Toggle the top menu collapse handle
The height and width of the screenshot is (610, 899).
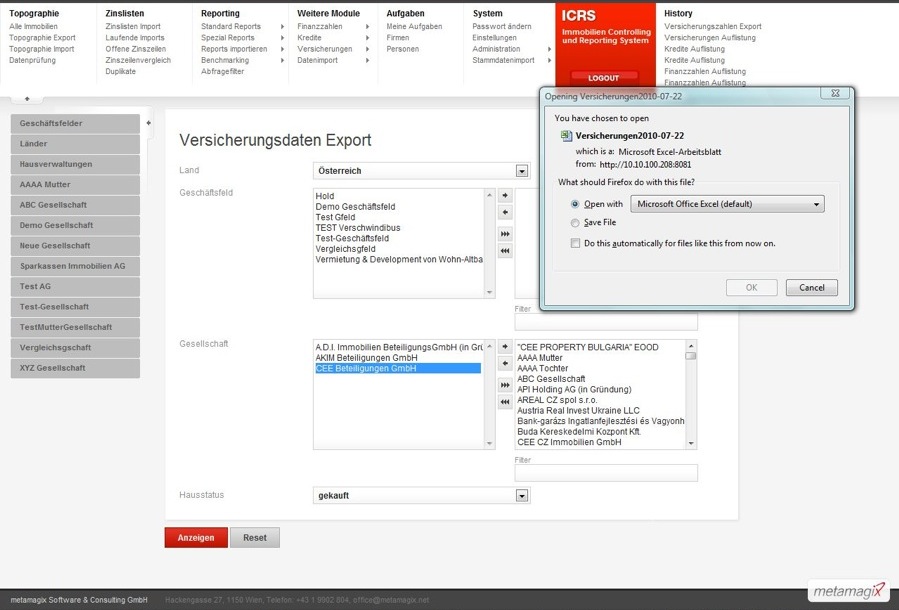pos(27,99)
